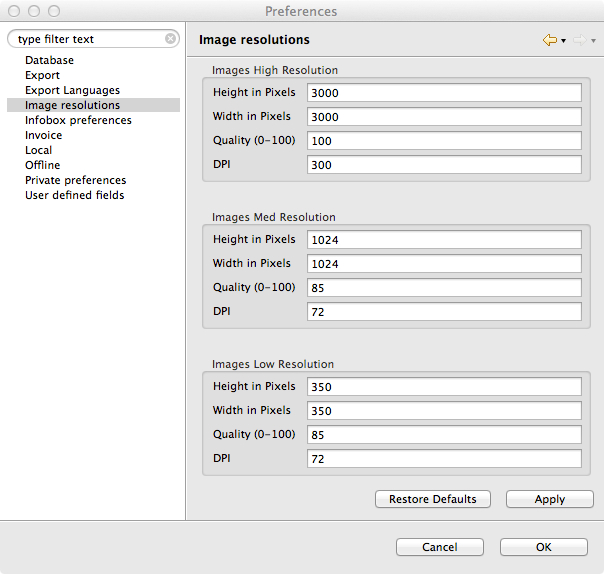Open Export Languages preferences

72,90
